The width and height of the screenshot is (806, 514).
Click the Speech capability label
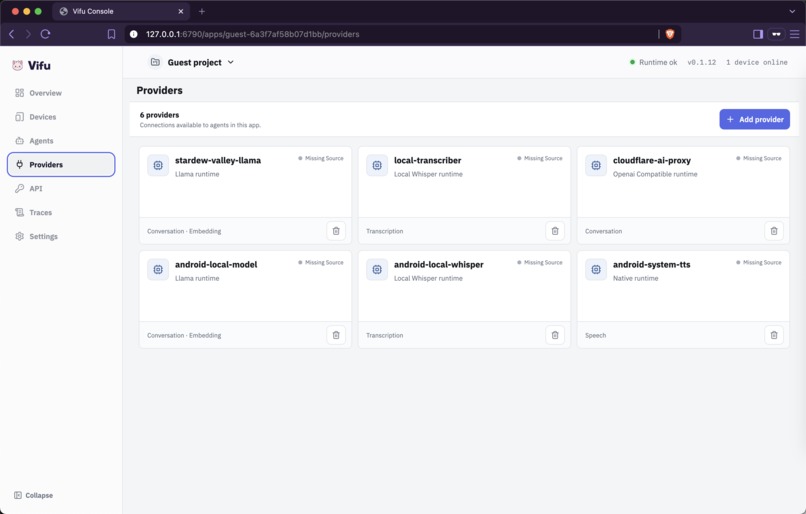(595, 335)
